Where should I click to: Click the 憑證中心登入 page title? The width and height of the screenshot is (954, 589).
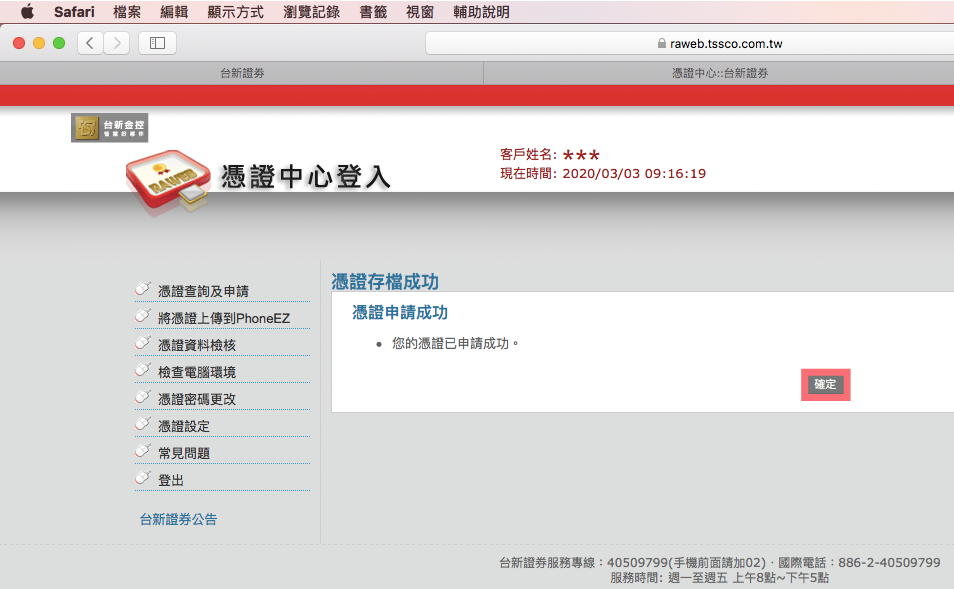click(305, 177)
